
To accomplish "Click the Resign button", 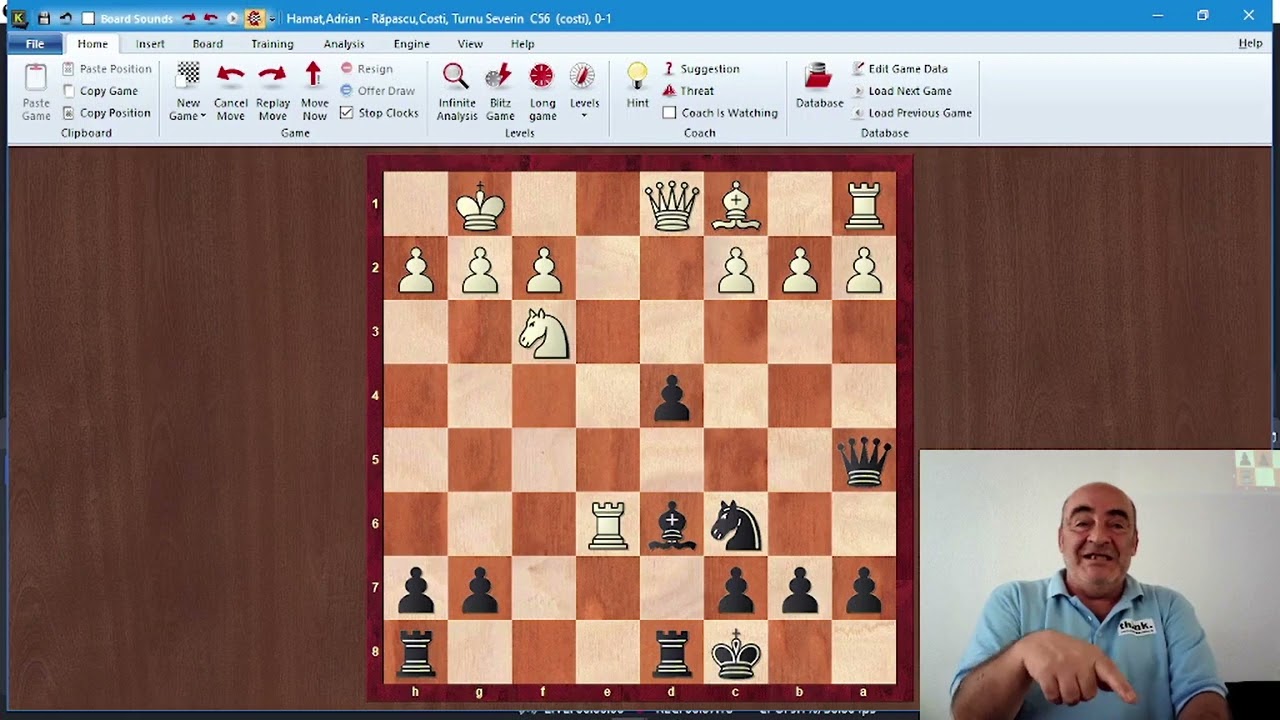I will click(x=366, y=69).
